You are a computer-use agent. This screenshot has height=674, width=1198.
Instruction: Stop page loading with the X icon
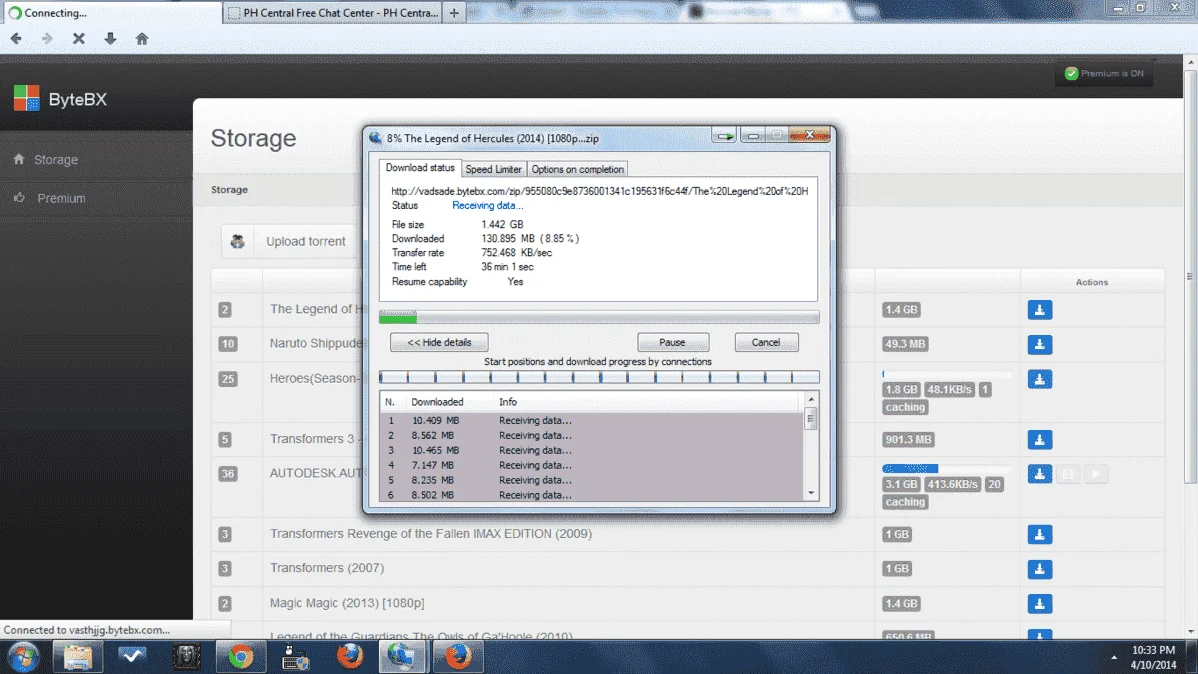pyautogui.click(x=79, y=38)
